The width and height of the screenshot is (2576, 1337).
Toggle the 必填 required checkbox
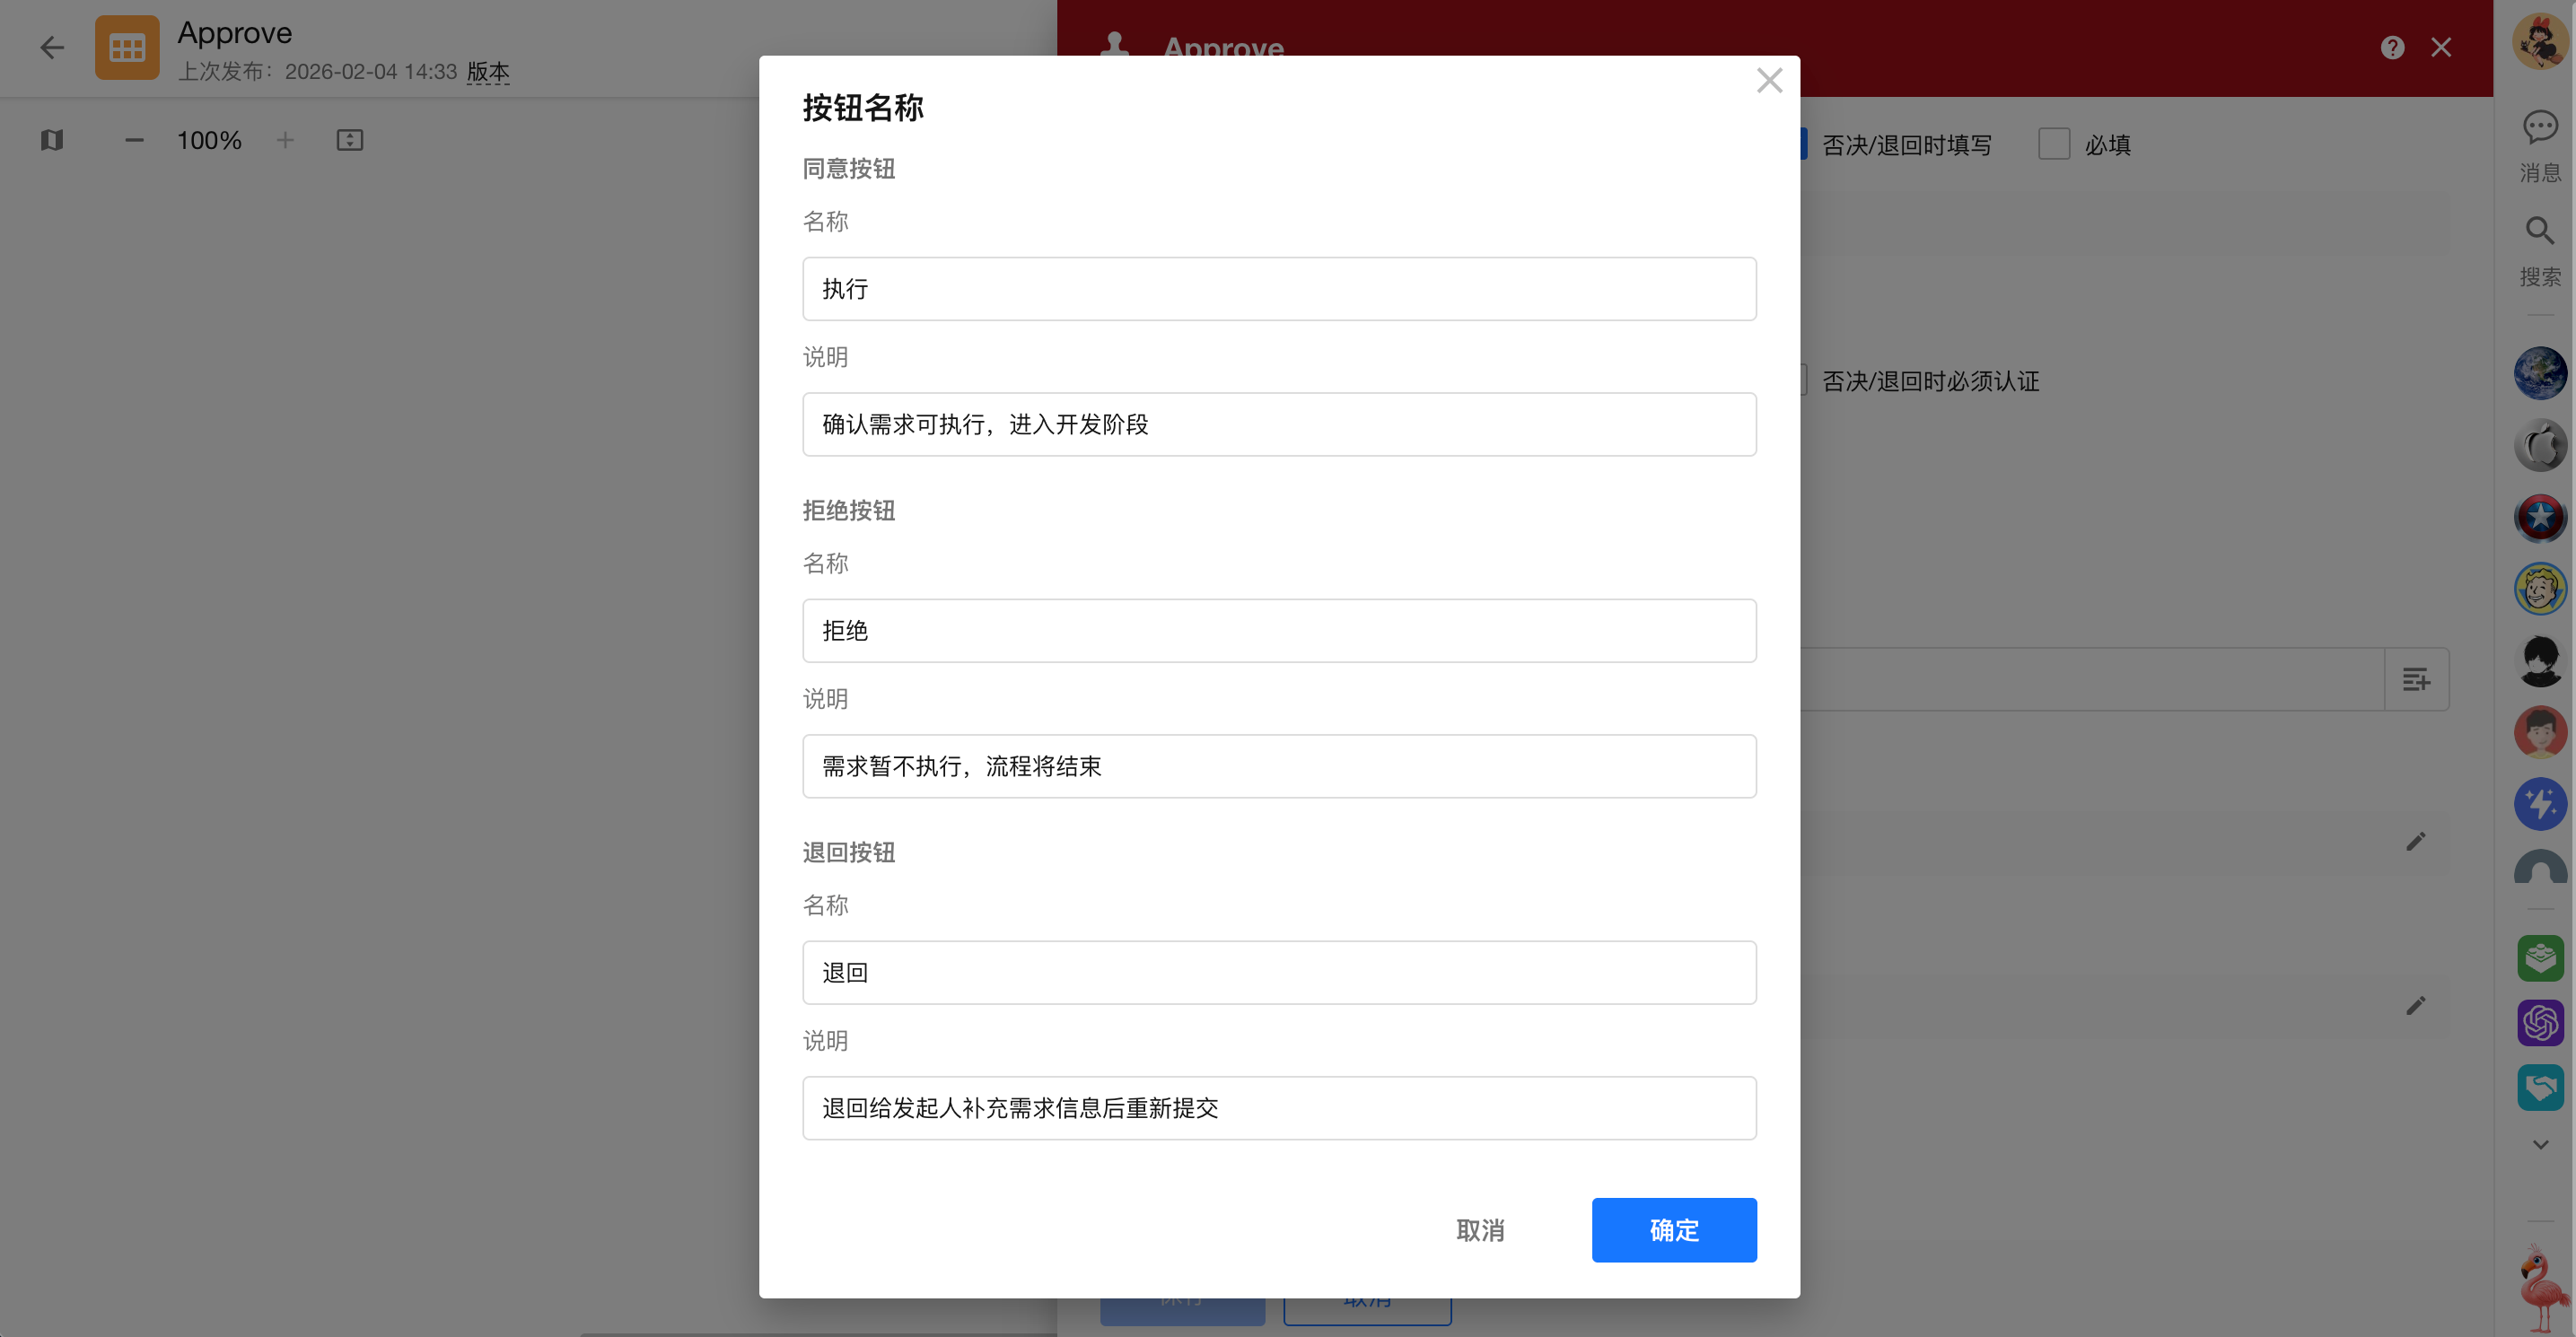[x=2053, y=144]
